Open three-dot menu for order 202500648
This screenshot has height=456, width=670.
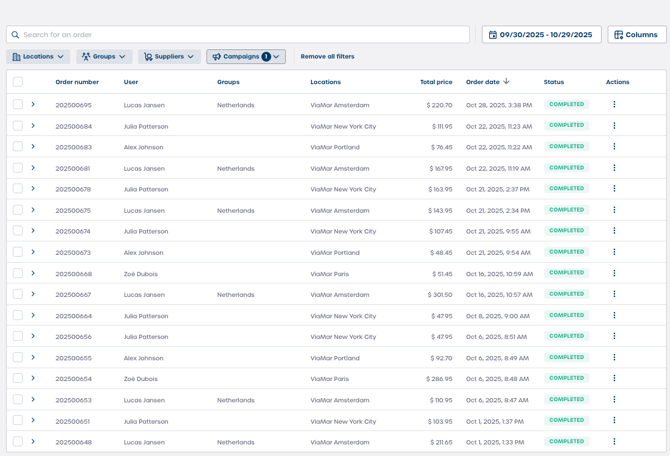point(614,441)
